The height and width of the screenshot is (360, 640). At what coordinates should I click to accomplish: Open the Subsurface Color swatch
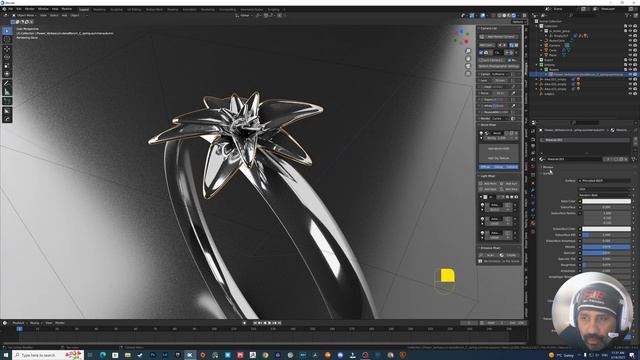click(x=606, y=229)
